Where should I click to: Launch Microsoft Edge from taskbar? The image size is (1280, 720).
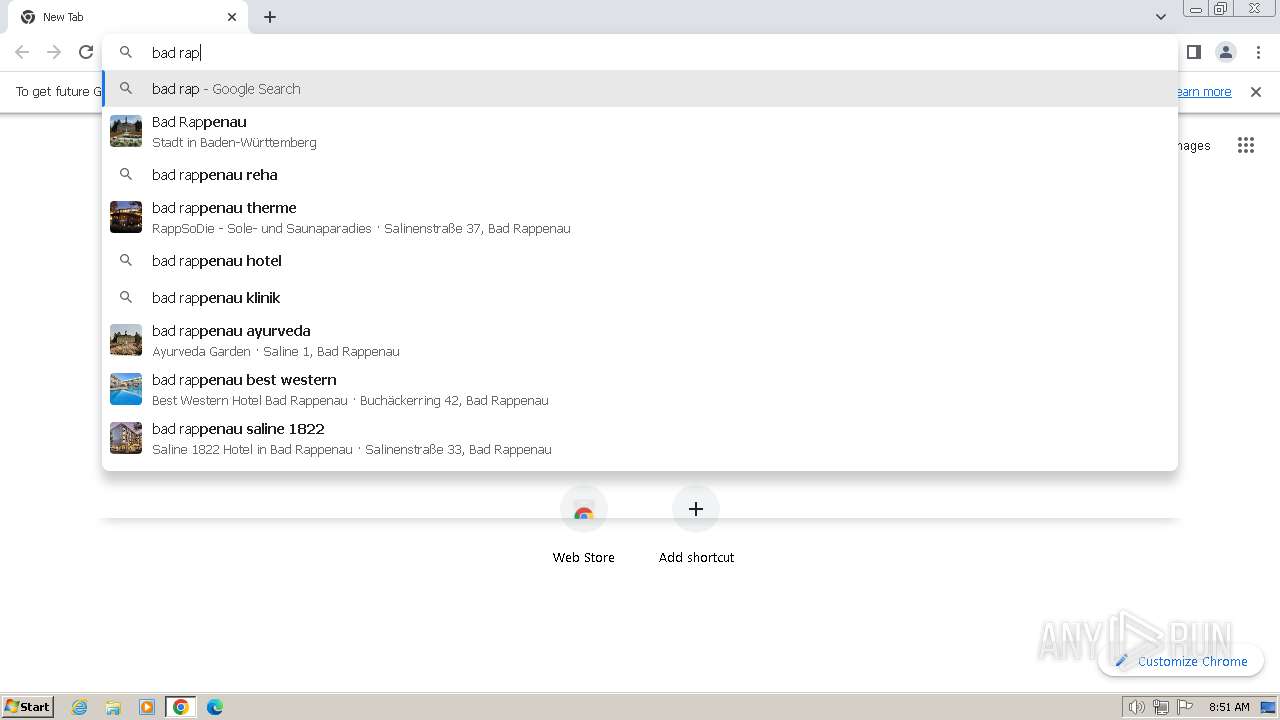pos(215,707)
